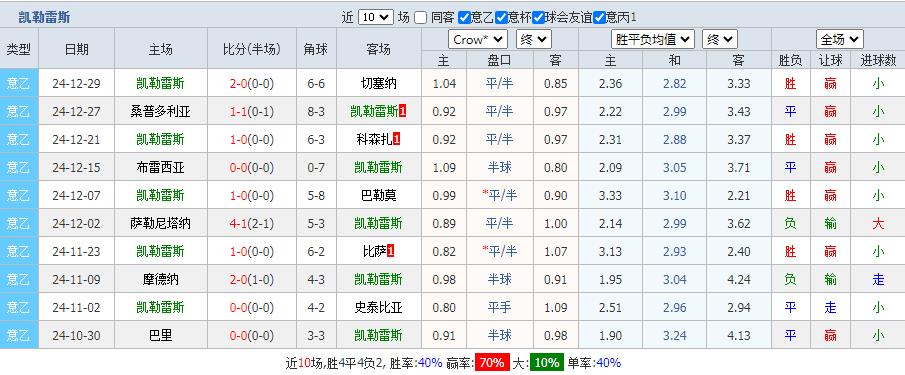Image resolution: width=905 pixels, height=375 pixels.
Task: Click the 盘口 column header
Action: [x=500, y=60]
